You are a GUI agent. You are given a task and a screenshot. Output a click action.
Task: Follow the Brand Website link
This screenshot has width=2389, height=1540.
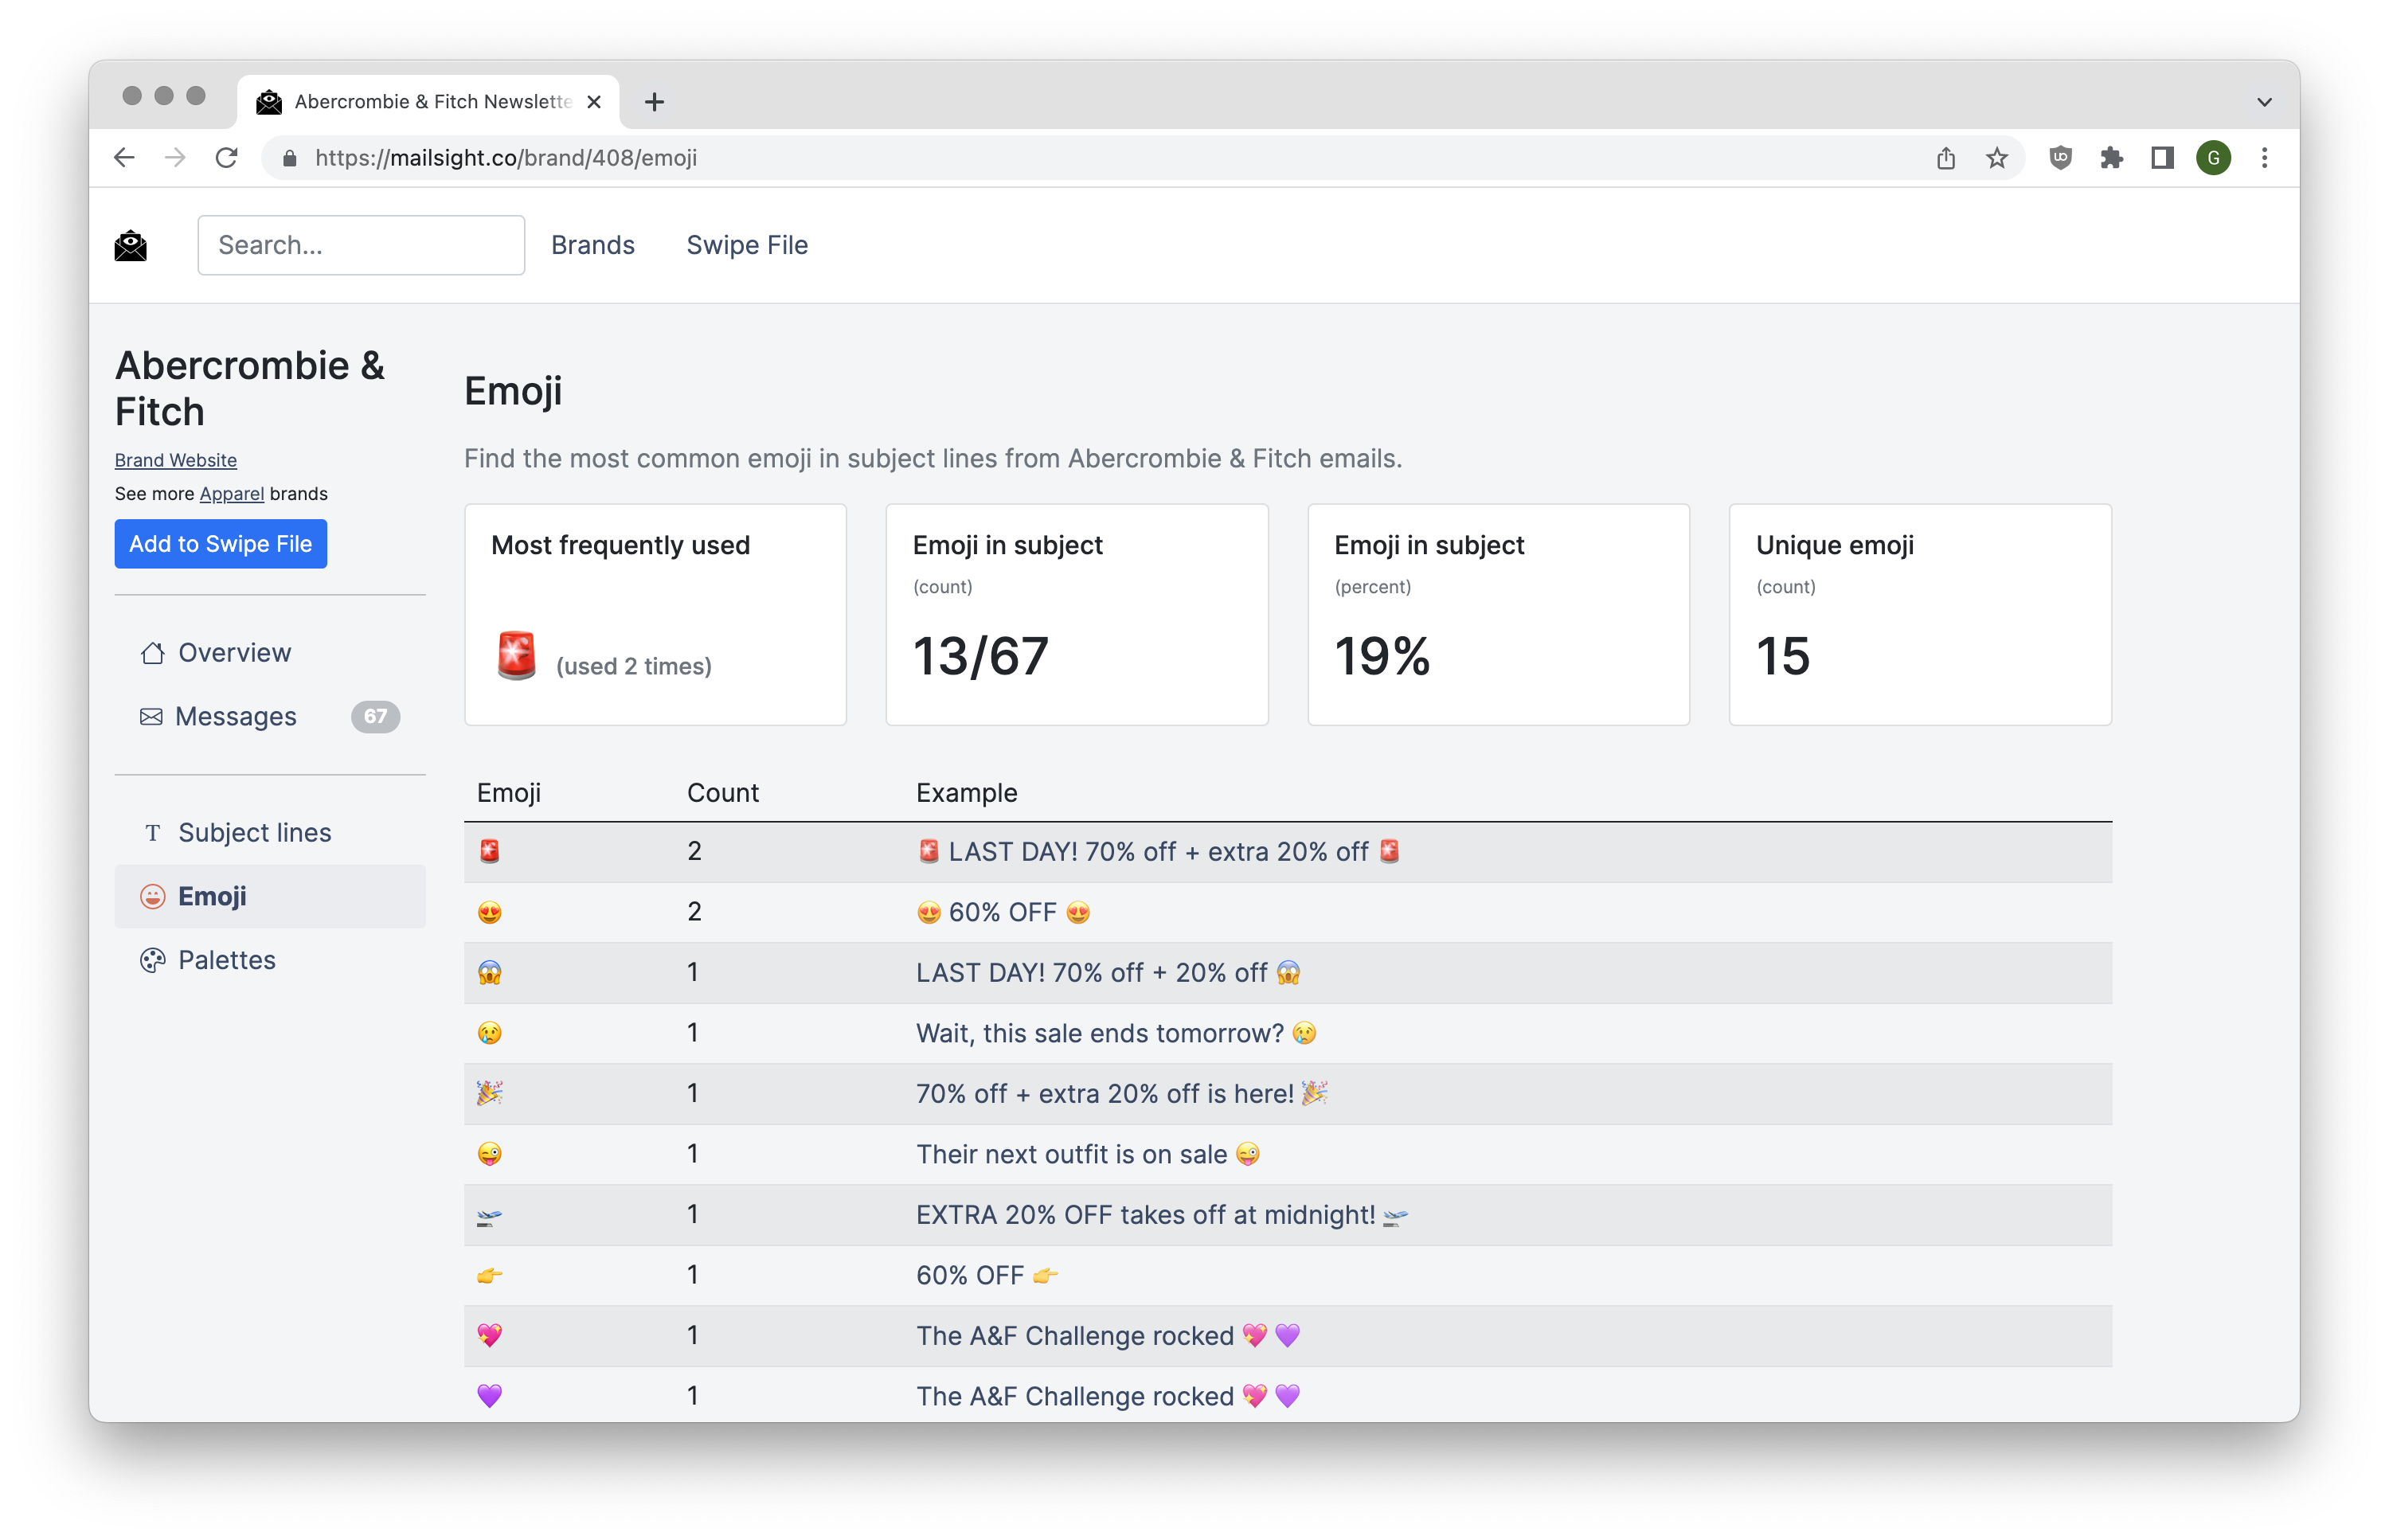click(x=176, y=460)
